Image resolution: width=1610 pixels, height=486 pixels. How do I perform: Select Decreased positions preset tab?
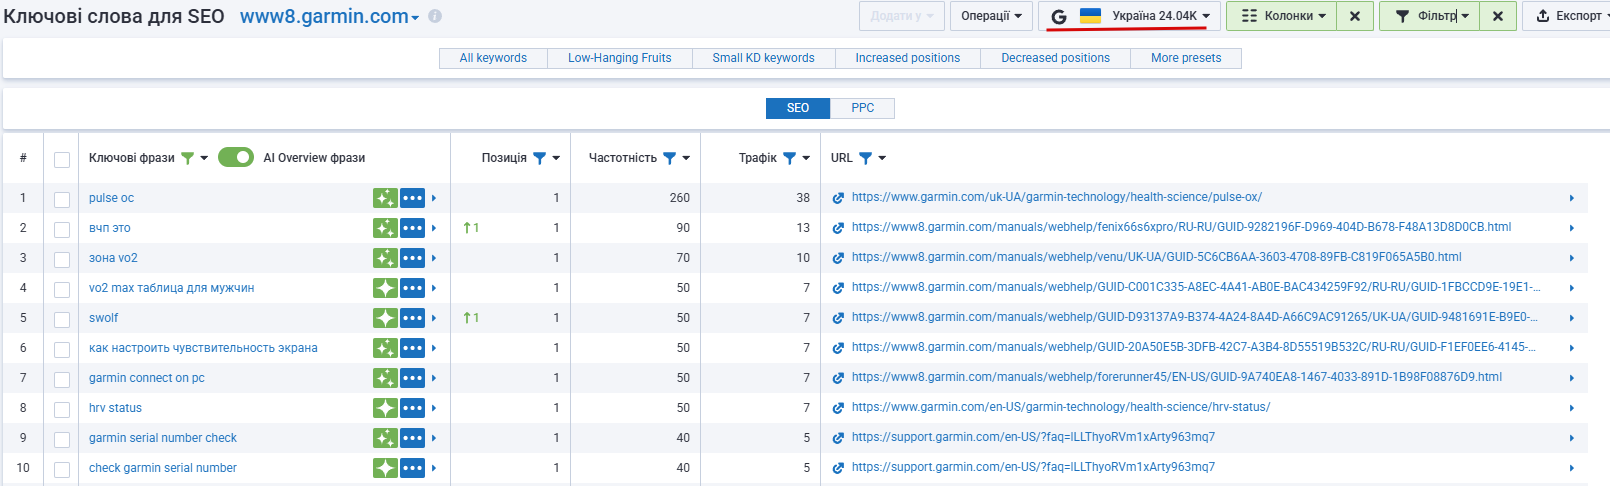[1055, 58]
